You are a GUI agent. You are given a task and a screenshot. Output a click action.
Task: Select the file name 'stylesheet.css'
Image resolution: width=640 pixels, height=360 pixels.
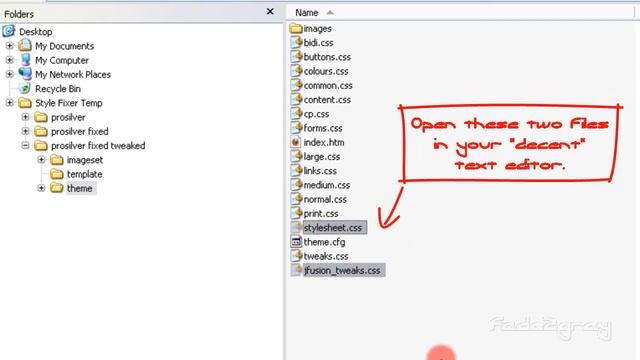[333, 228]
